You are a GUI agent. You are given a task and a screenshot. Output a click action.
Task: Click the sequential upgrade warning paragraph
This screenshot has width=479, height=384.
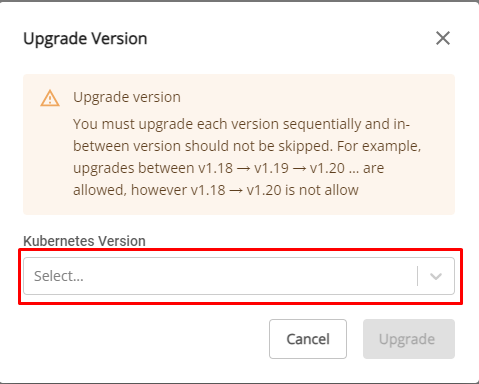[247, 157]
